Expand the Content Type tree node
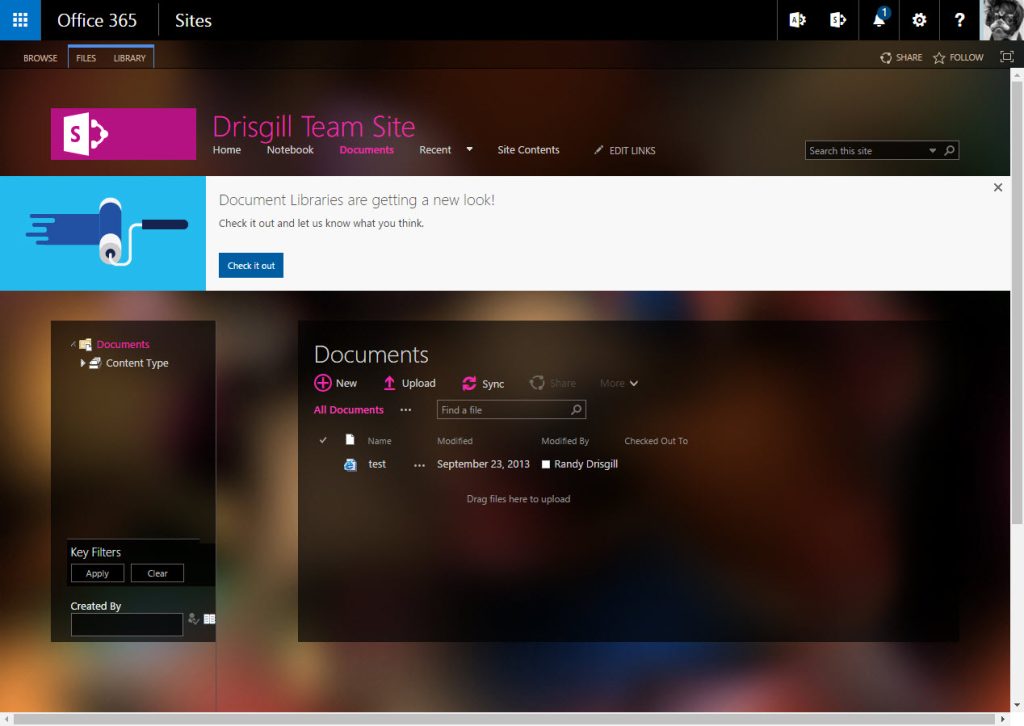 pyautogui.click(x=82, y=363)
